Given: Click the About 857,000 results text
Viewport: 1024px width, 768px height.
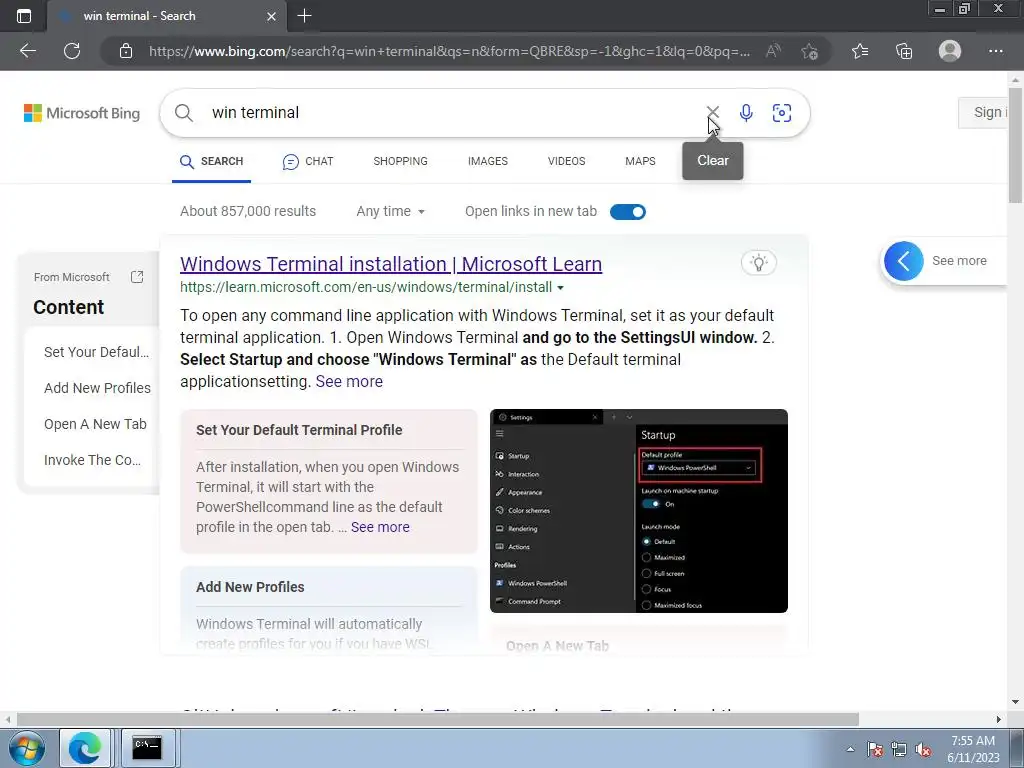Looking at the screenshot, I should point(248,212).
